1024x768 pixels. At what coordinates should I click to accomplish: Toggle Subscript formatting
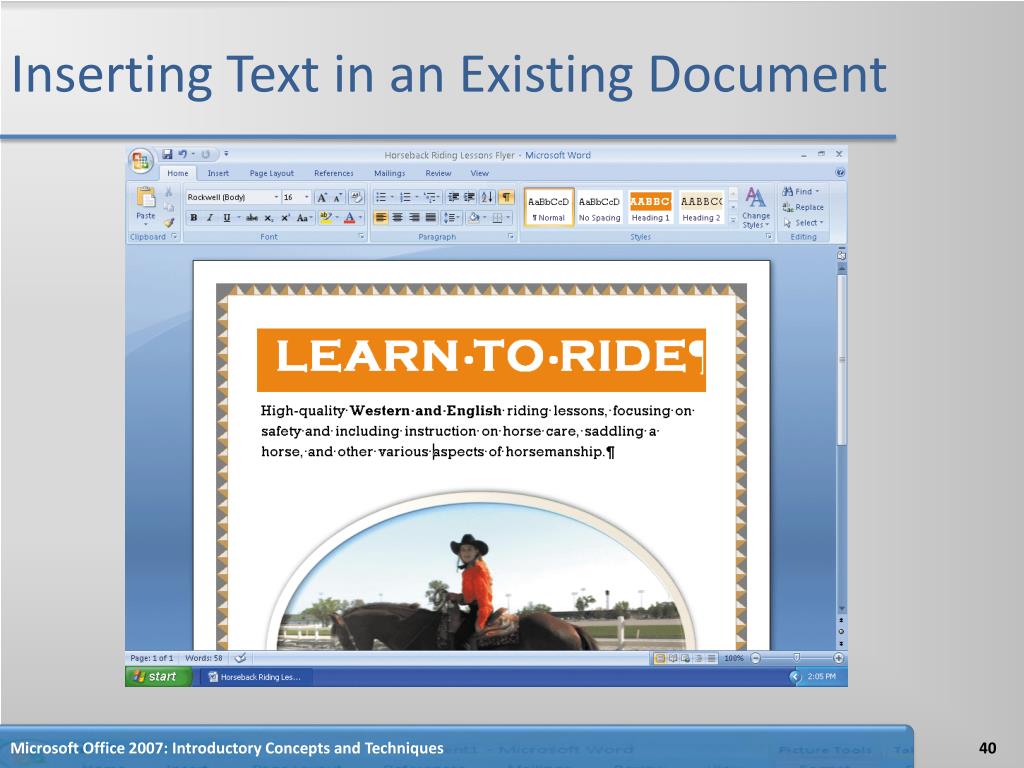click(268, 218)
